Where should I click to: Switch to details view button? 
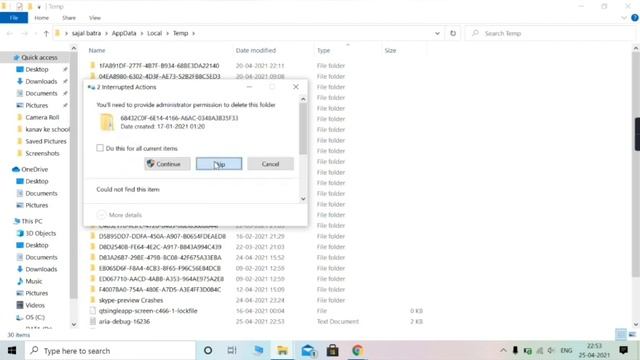(x=621, y=335)
